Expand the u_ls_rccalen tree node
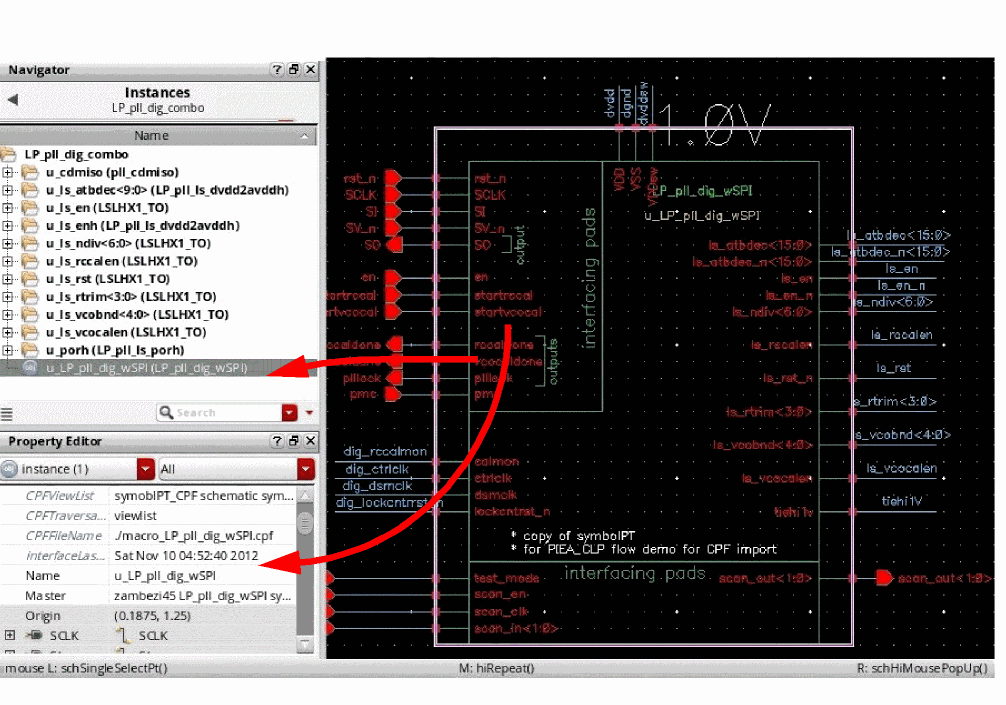1006x705 pixels. (x=7, y=261)
